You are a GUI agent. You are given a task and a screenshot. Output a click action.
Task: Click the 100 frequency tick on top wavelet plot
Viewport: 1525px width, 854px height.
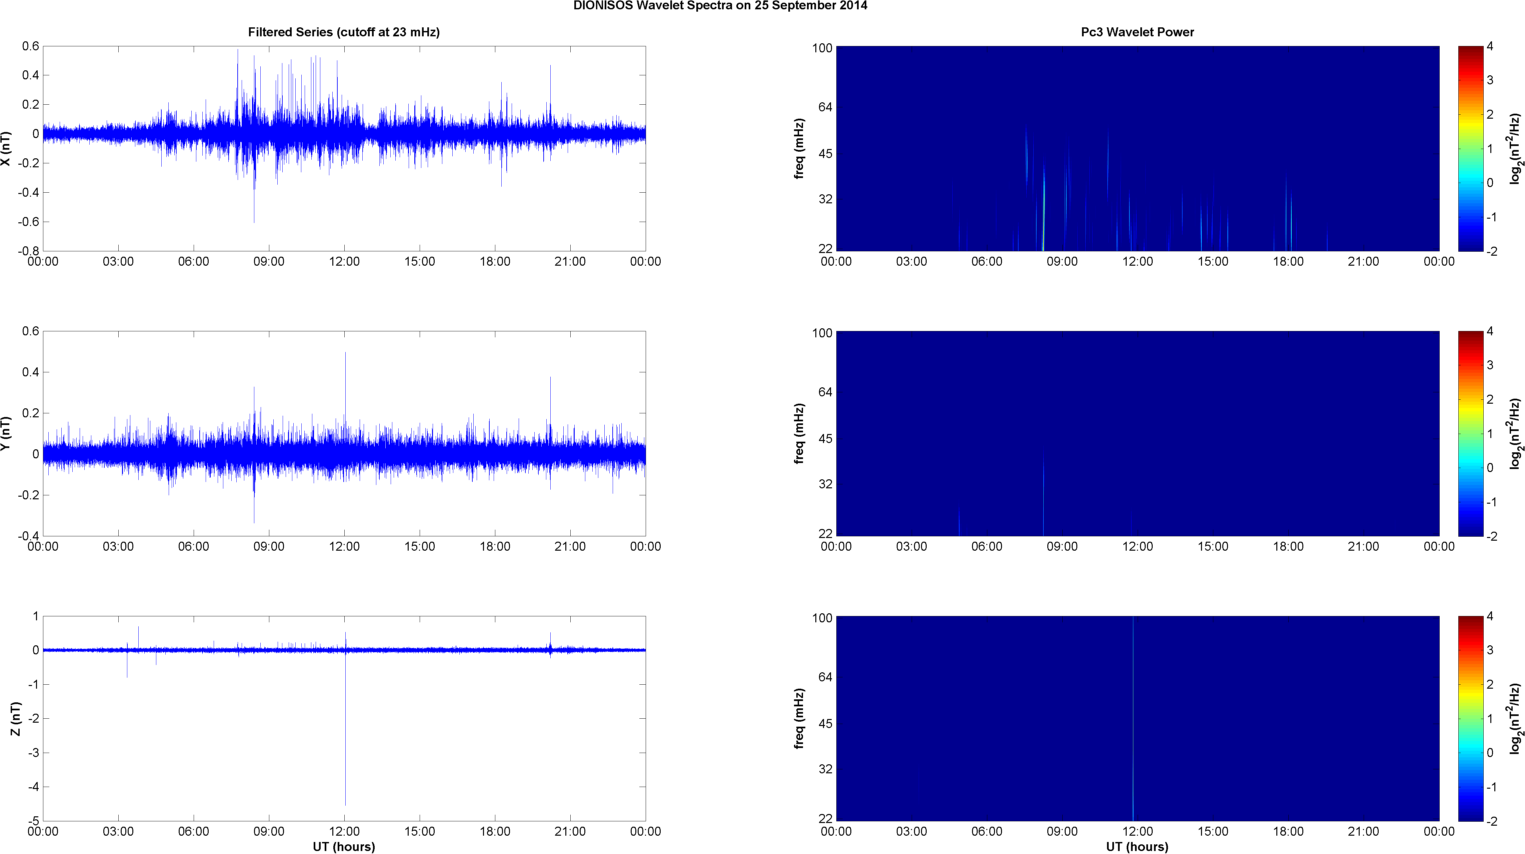pos(822,48)
